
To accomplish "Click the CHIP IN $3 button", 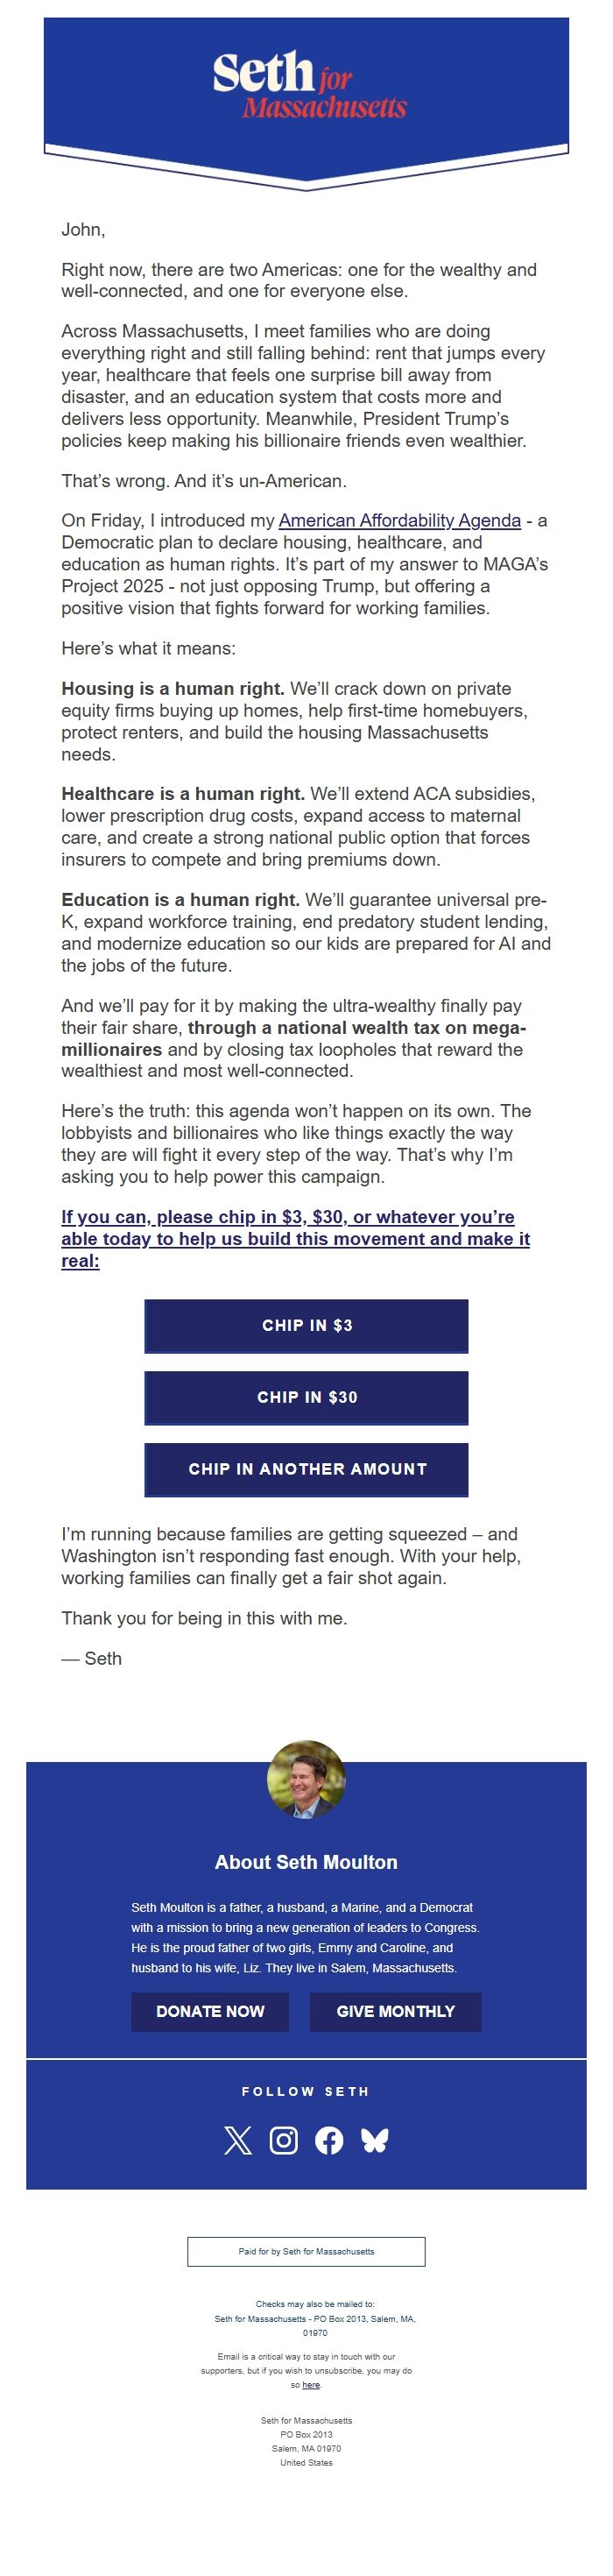I will click(x=306, y=1326).
